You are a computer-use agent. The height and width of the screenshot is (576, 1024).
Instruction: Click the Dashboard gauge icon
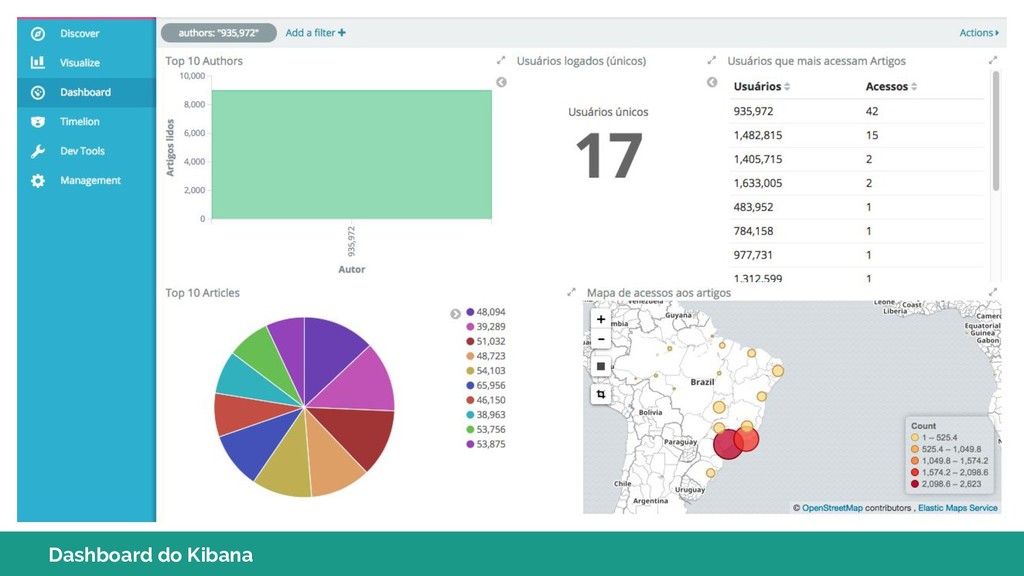coord(38,92)
